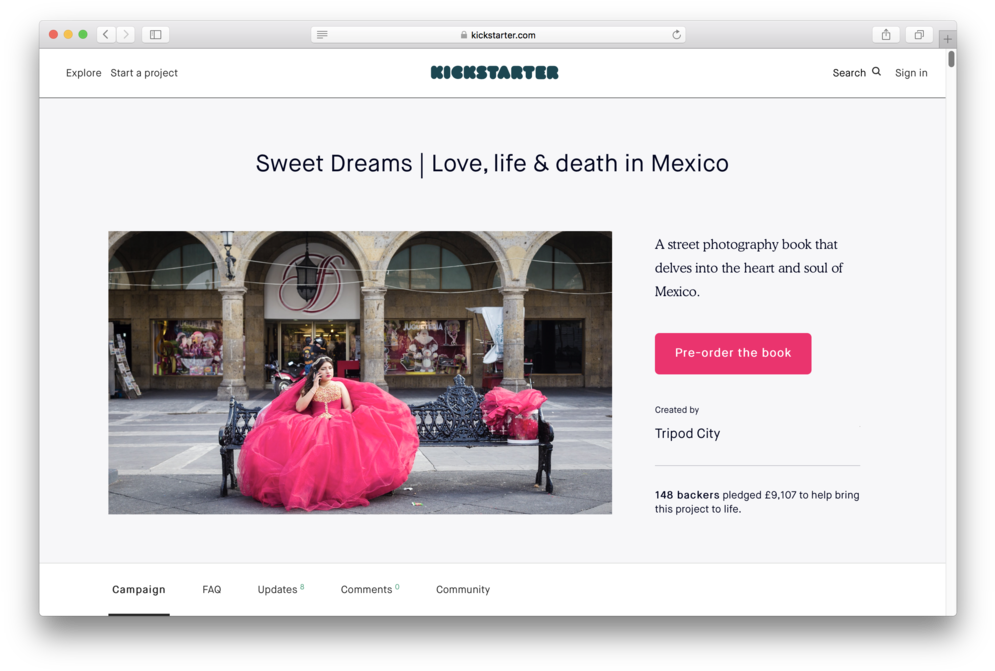Open a new tab with the plus icon
Screen dimensions: 995x671
pyautogui.click(x=947, y=37)
